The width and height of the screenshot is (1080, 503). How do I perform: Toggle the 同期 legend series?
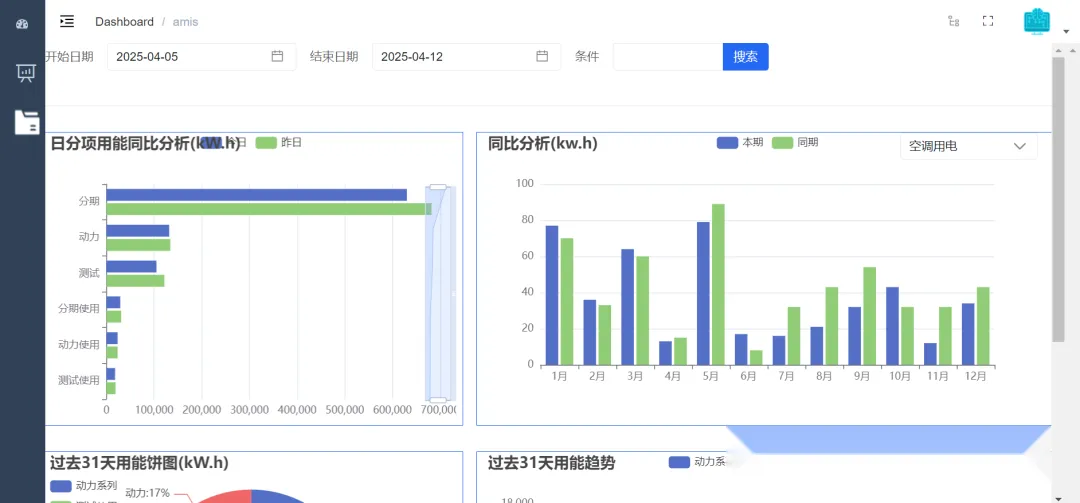coord(795,143)
